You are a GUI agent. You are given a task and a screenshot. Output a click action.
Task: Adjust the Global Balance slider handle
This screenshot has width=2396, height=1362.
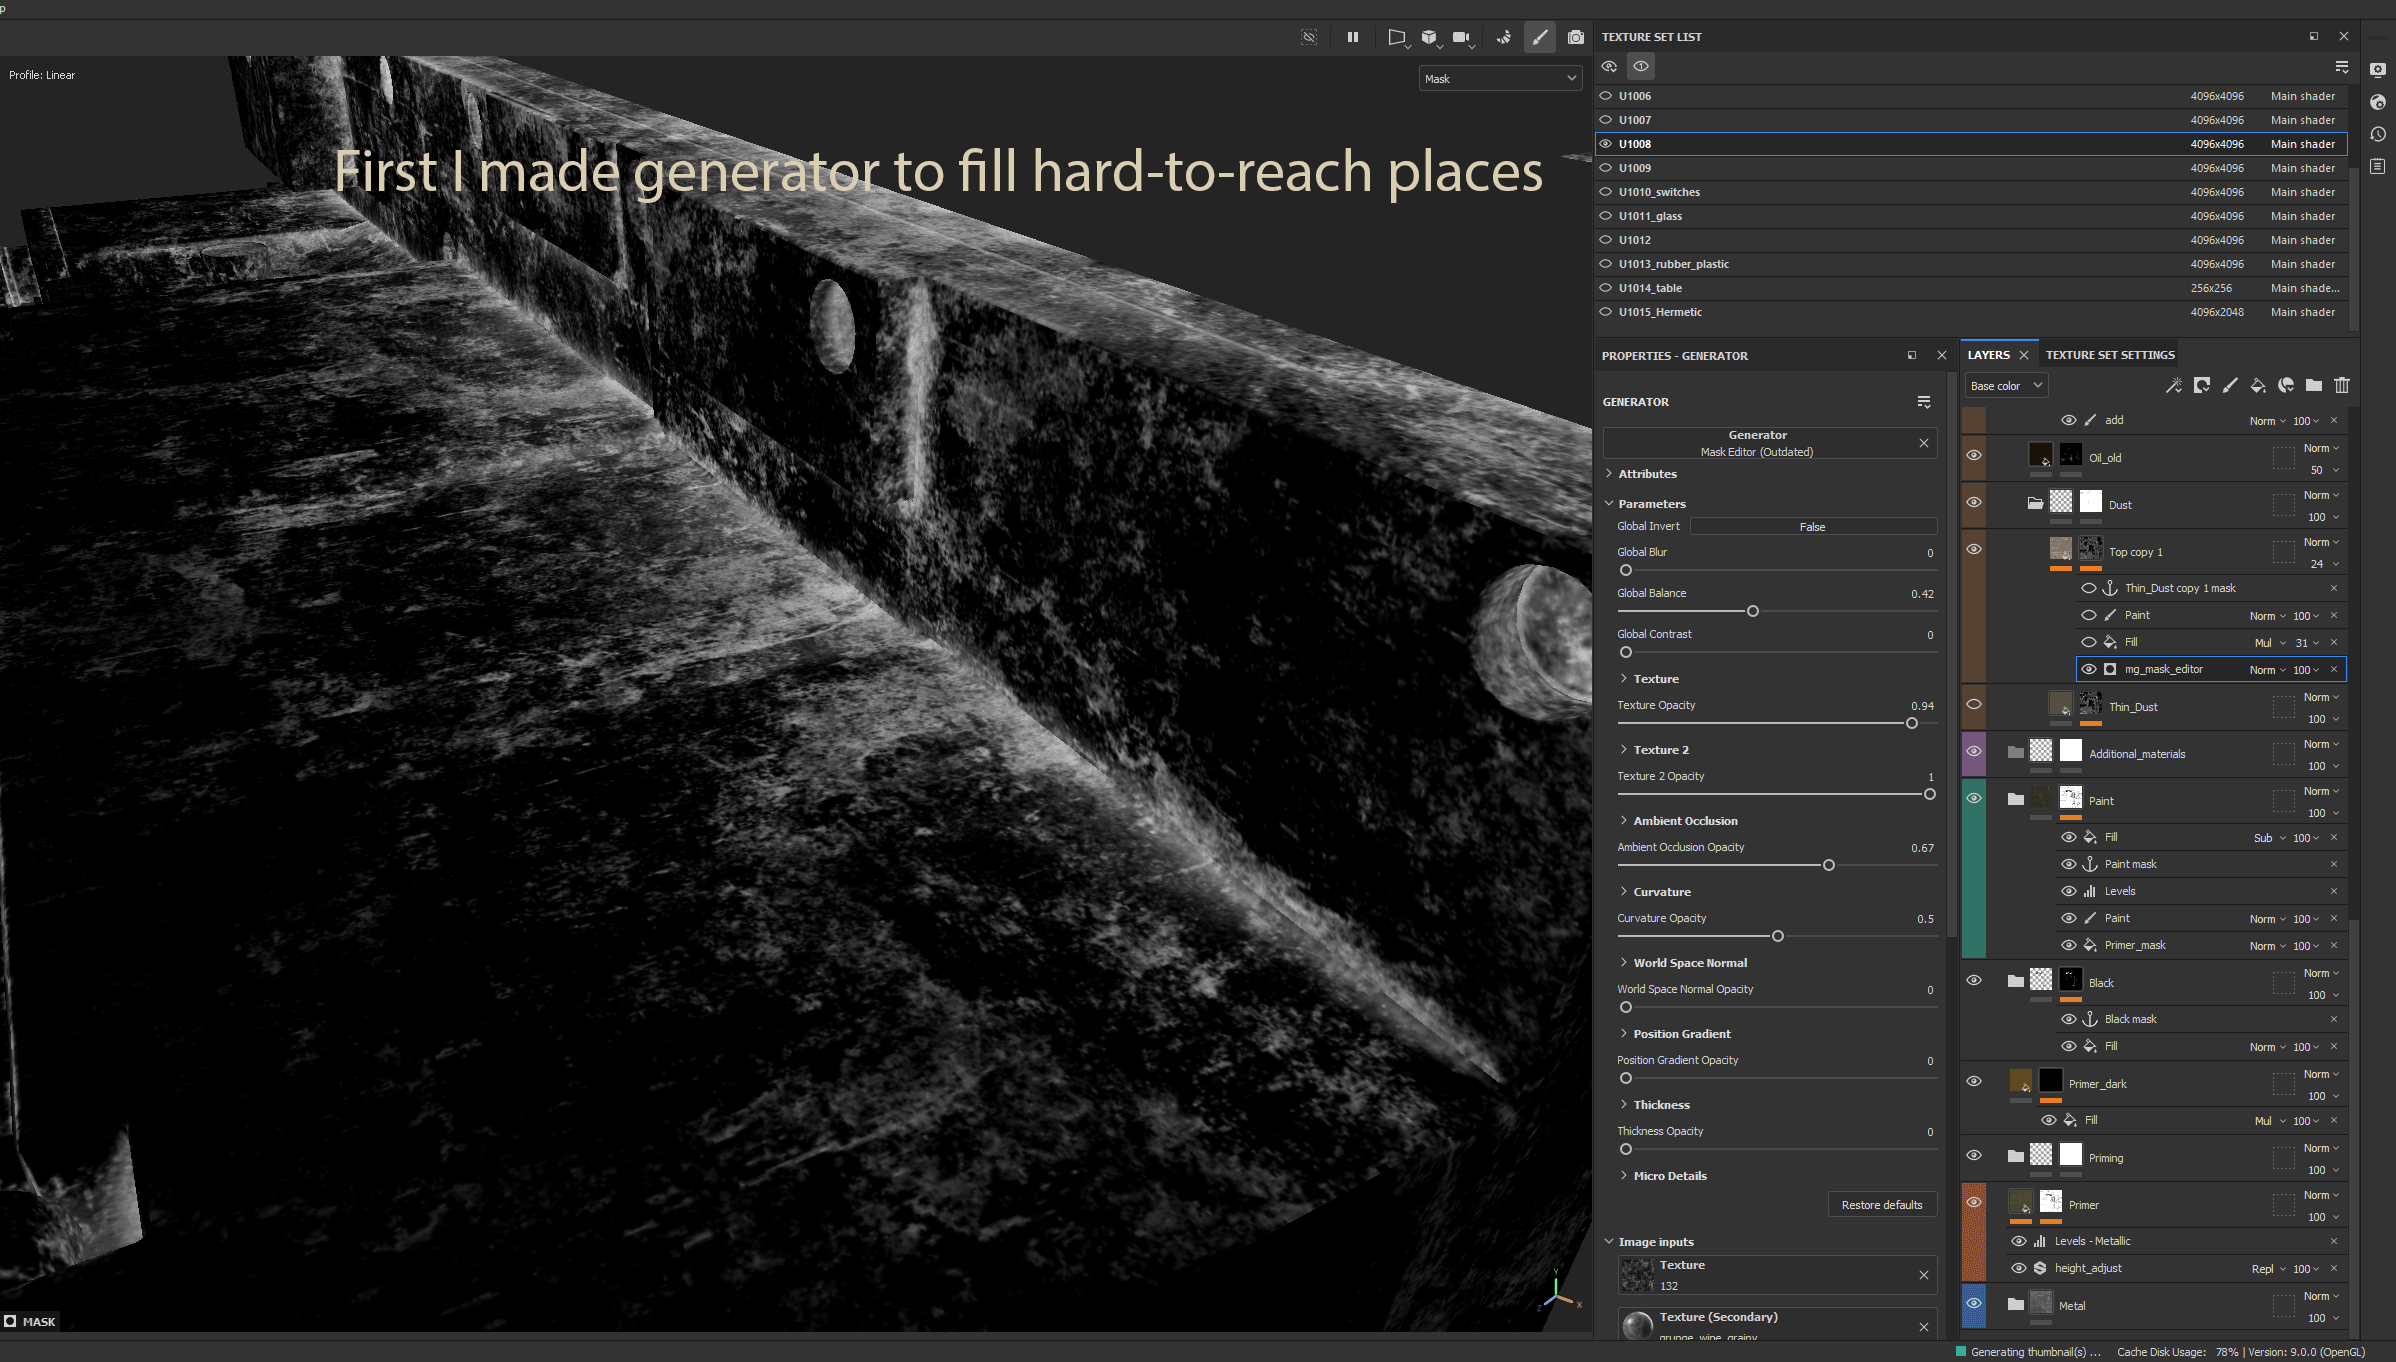pos(1752,611)
